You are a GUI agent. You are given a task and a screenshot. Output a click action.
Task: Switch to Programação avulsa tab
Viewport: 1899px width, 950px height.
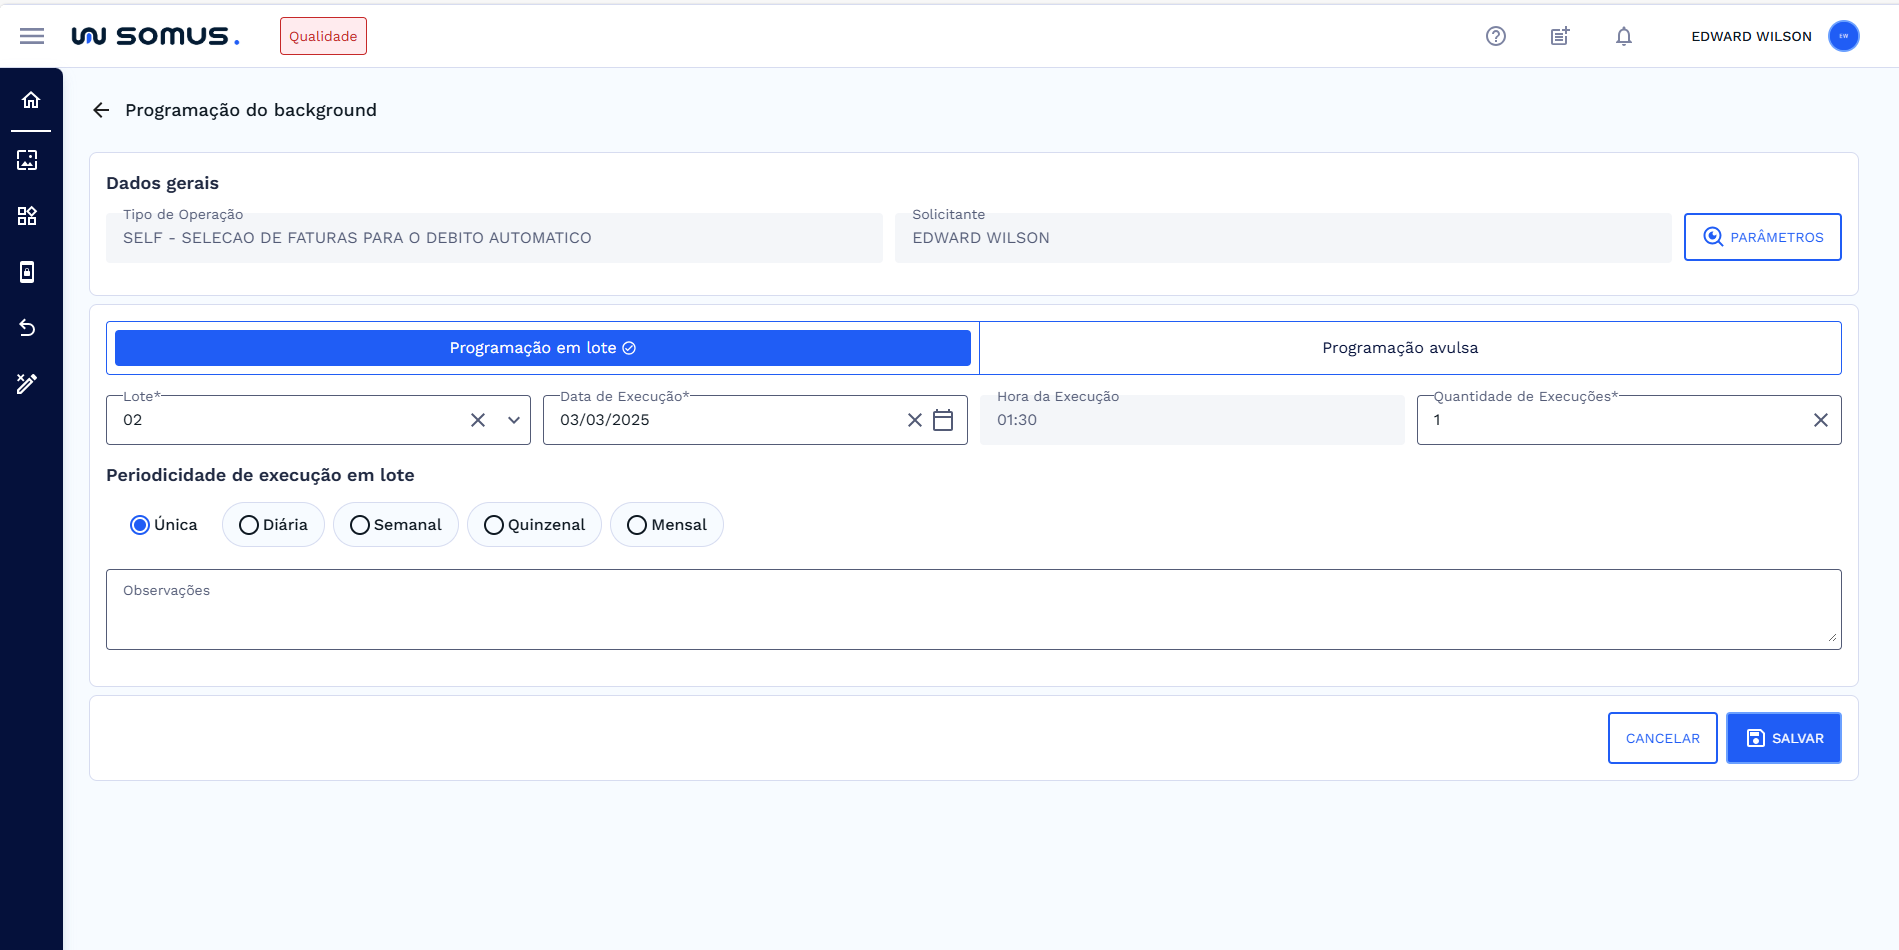pyautogui.click(x=1400, y=348)
